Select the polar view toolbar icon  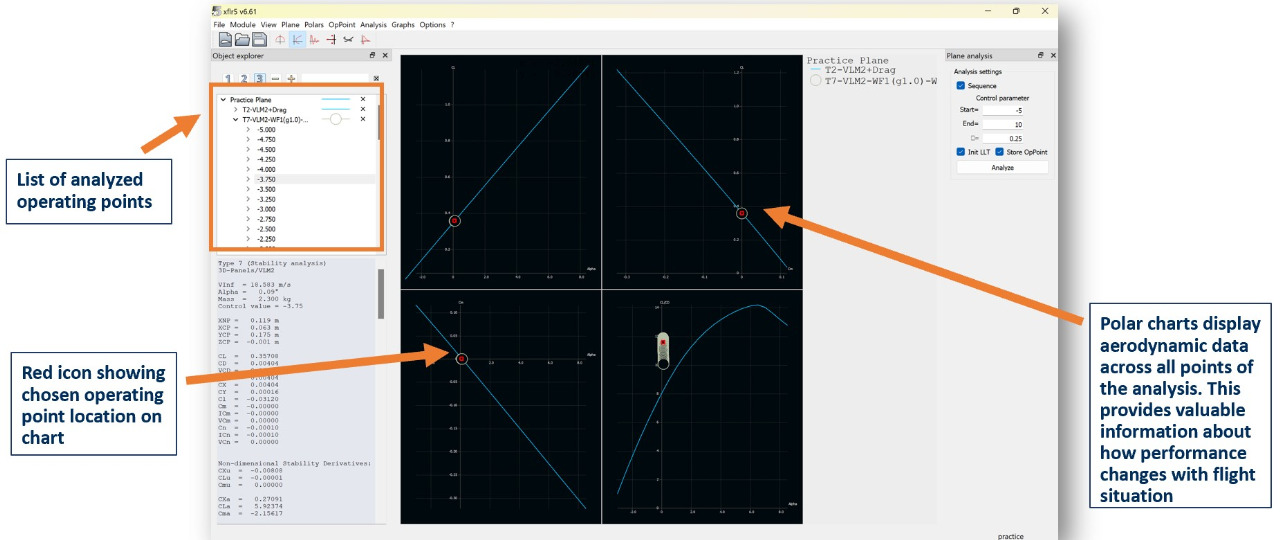pyautogui.click(x=297, y=40)
